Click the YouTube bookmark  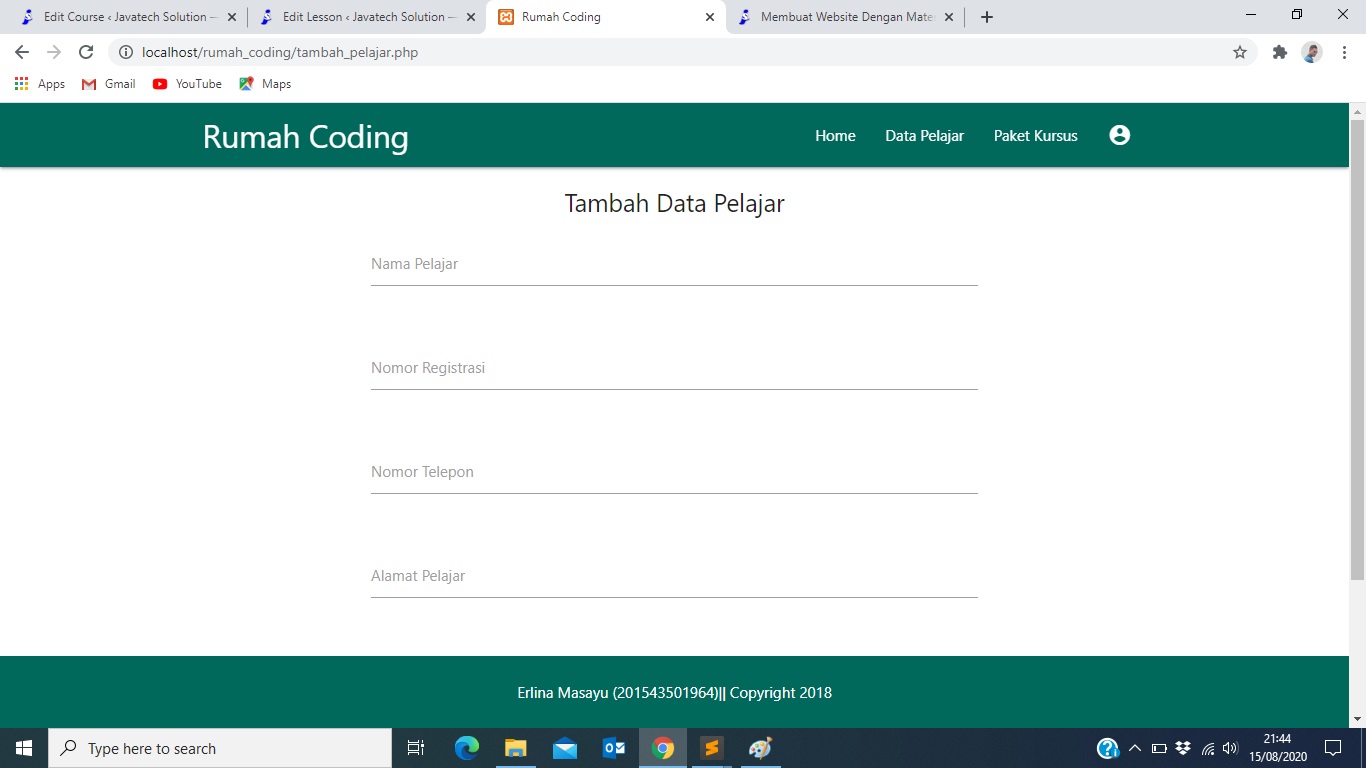pos(187,84)
